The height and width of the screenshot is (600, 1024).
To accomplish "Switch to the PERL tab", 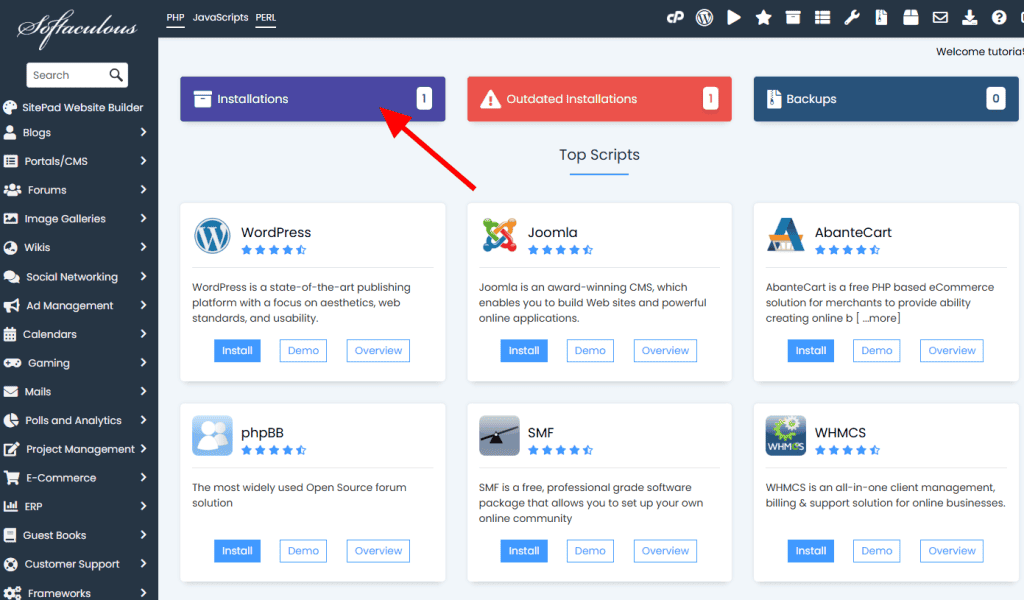I will (x=265, y=18).
